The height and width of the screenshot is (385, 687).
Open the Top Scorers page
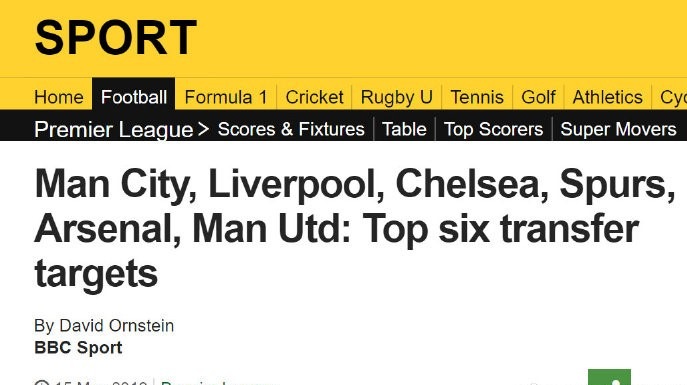tap(493, 129)
